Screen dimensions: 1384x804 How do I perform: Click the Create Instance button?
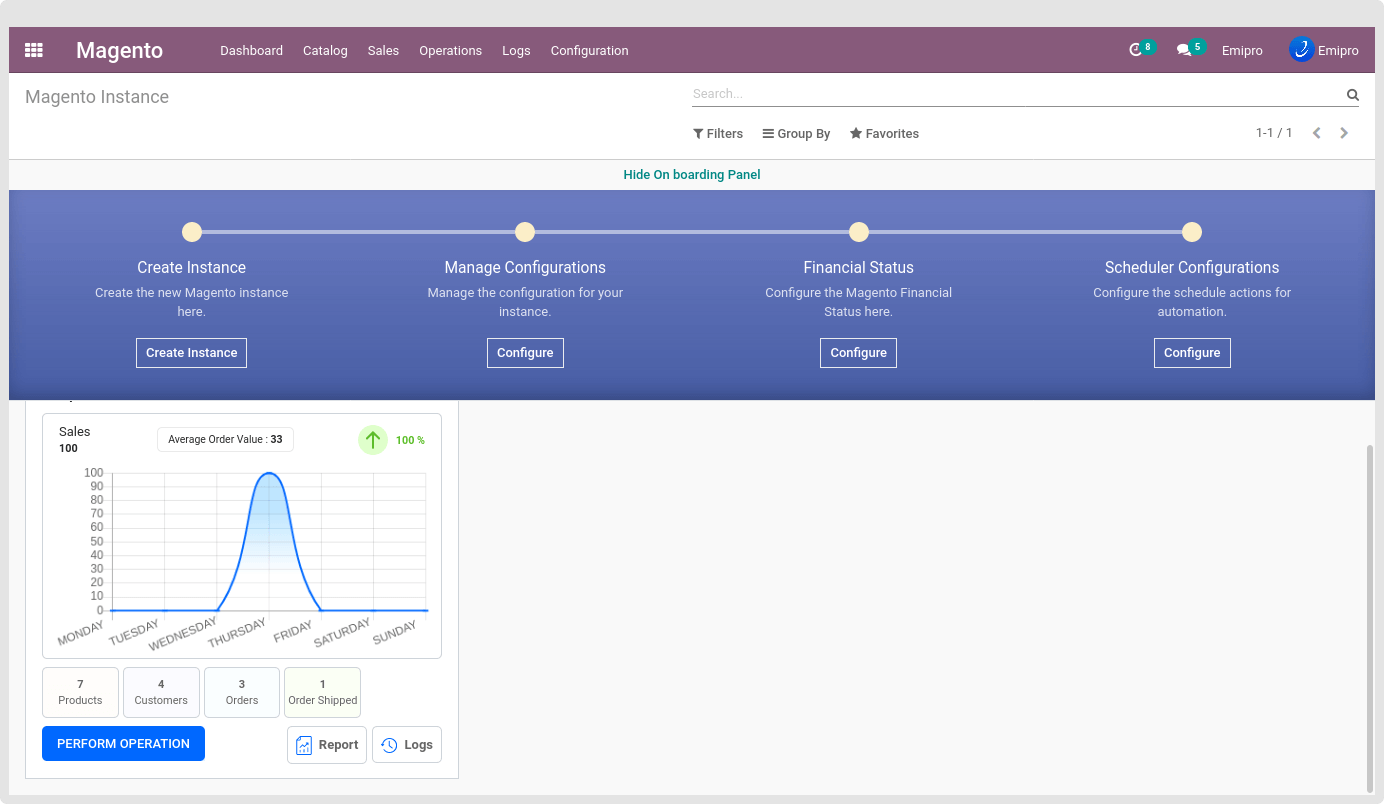191,353
